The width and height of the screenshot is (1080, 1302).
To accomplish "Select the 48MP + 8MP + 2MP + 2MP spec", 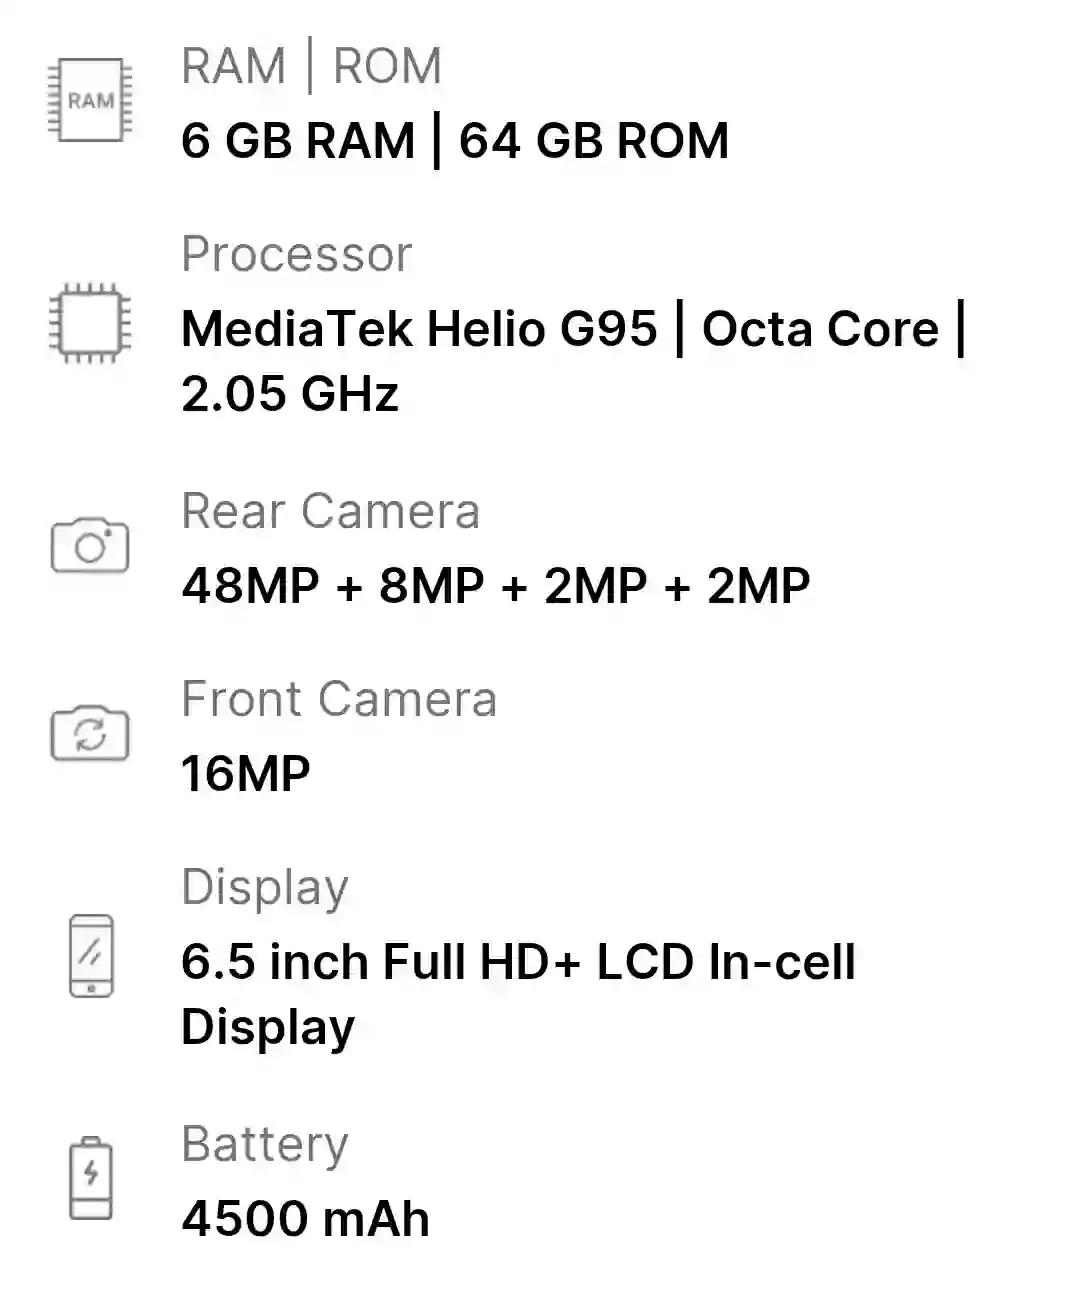I will [x=496, y=585].
